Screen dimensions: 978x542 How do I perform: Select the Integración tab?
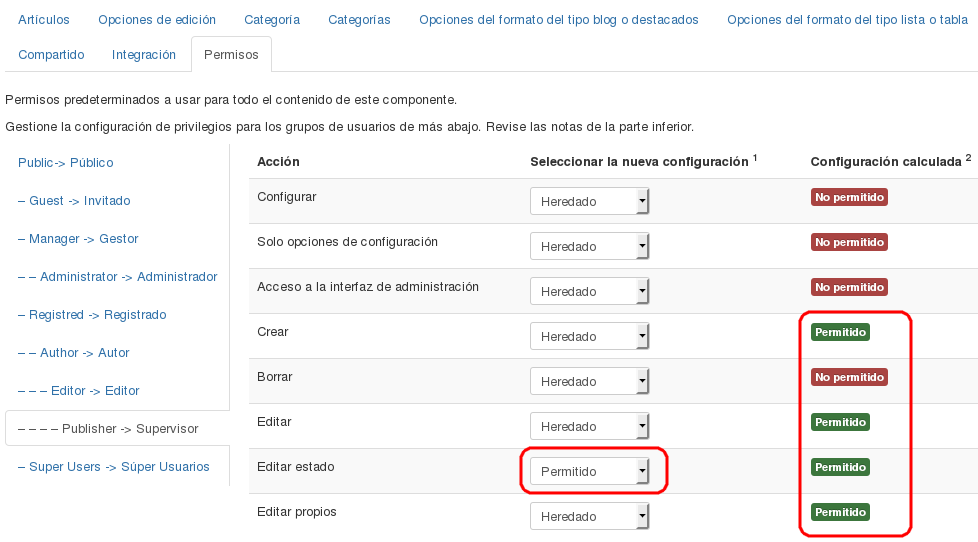click(x=144, y=55)
